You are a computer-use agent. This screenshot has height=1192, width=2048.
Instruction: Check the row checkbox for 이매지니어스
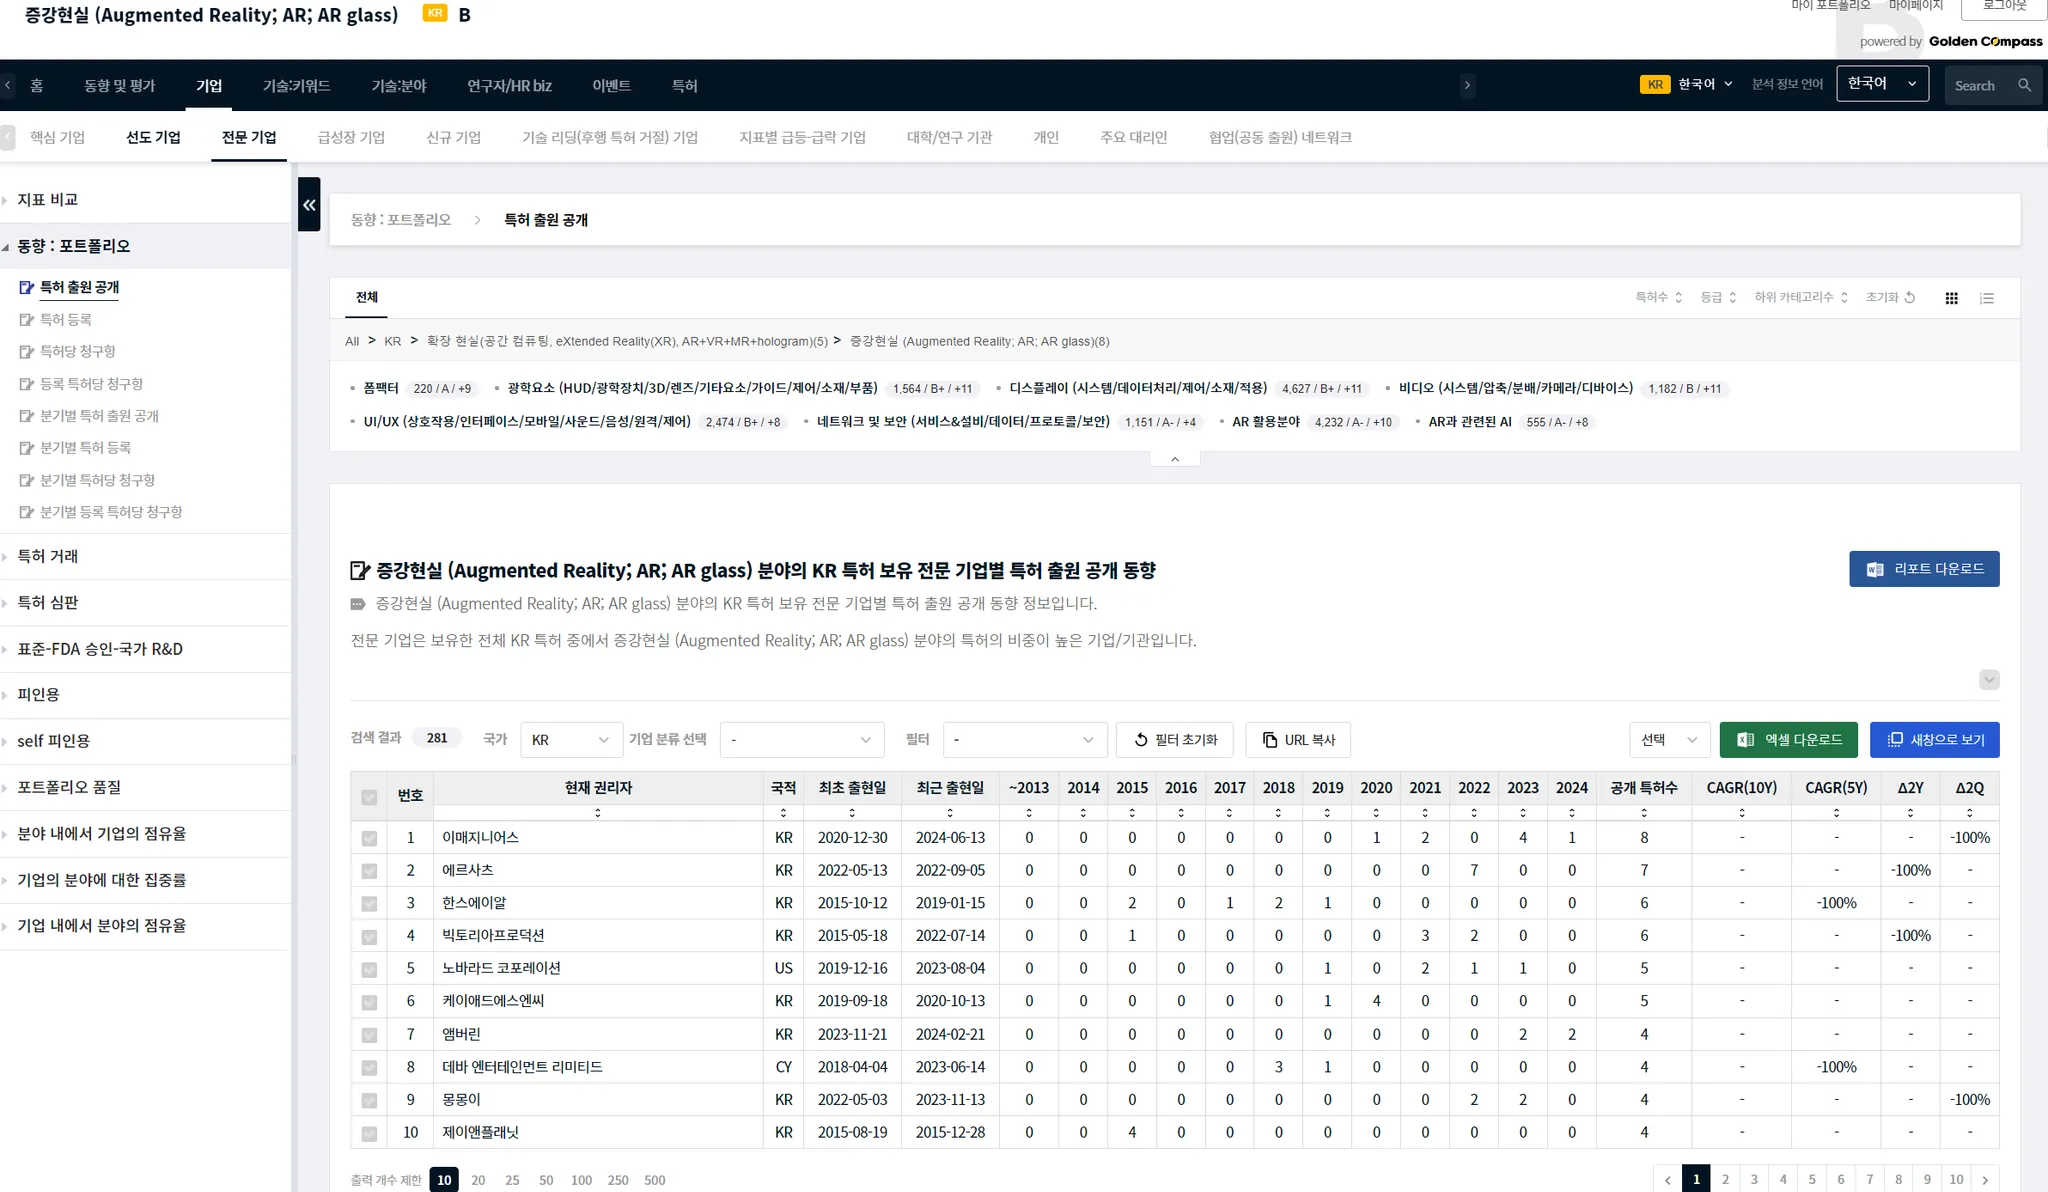369,838
